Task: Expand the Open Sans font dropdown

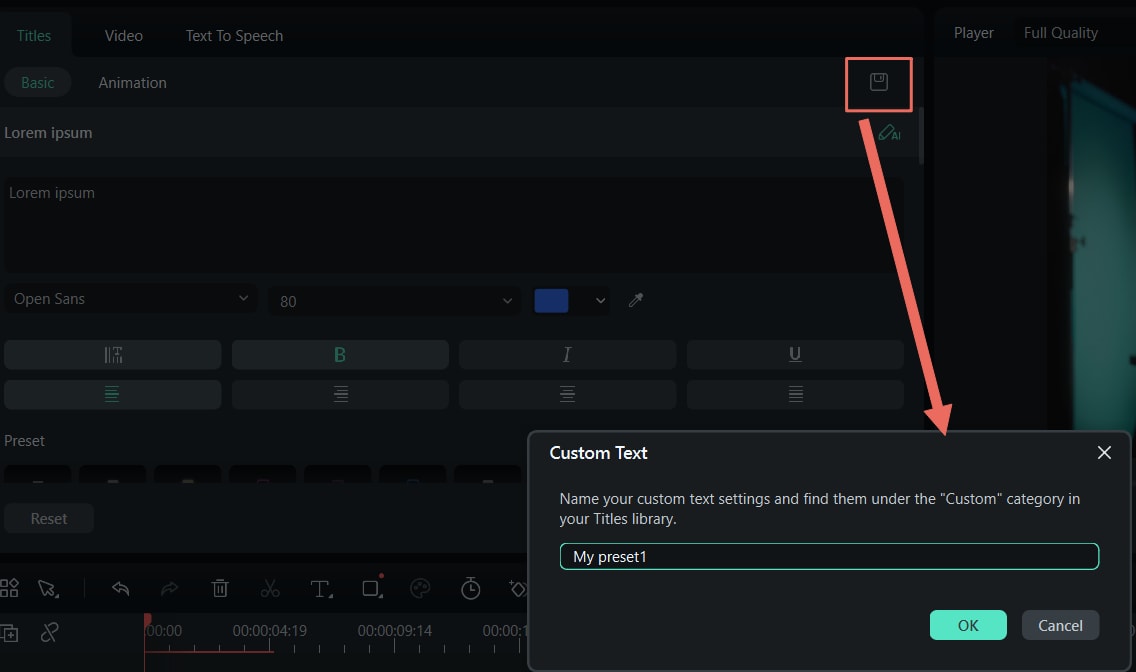Action: [x=130, y=298]
